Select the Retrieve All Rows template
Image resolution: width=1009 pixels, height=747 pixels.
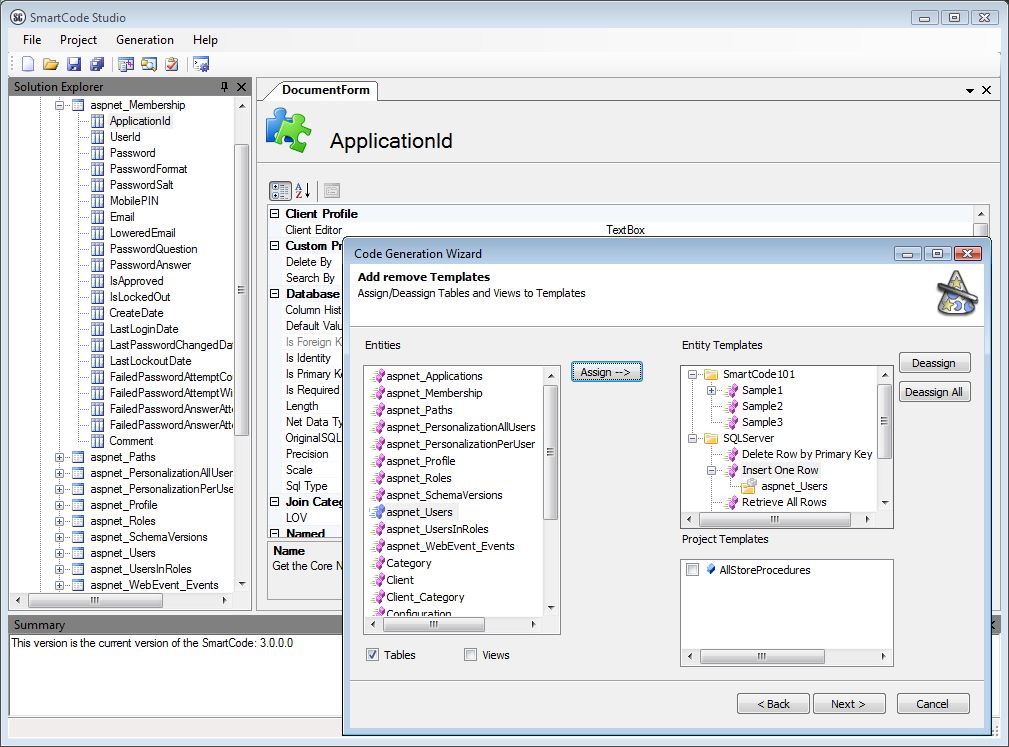(784, 503)
